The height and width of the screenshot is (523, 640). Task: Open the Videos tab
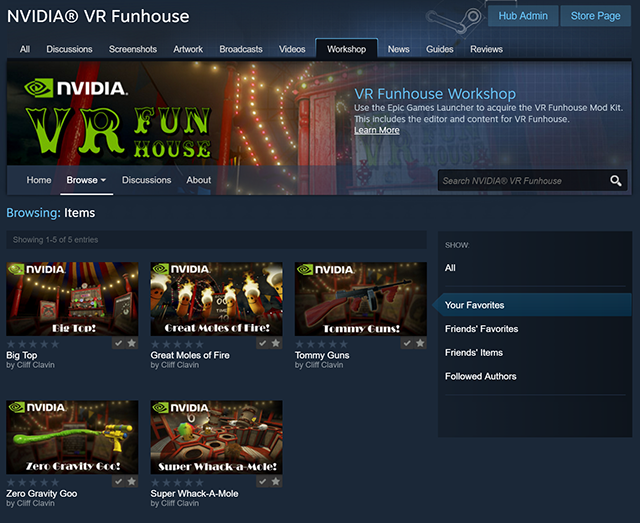coord(292,49)
